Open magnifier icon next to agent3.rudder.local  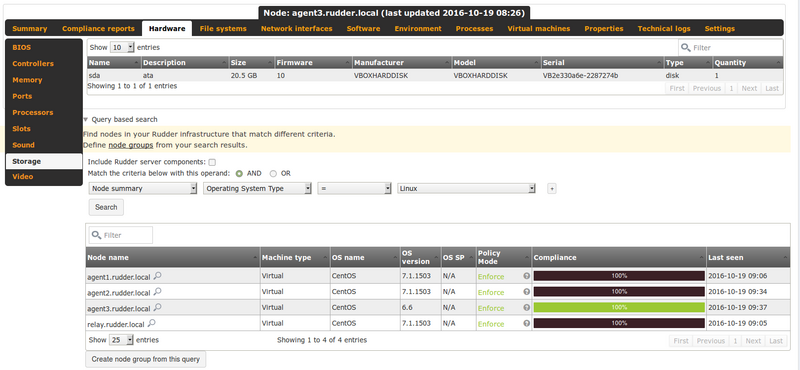pos(158,308)
